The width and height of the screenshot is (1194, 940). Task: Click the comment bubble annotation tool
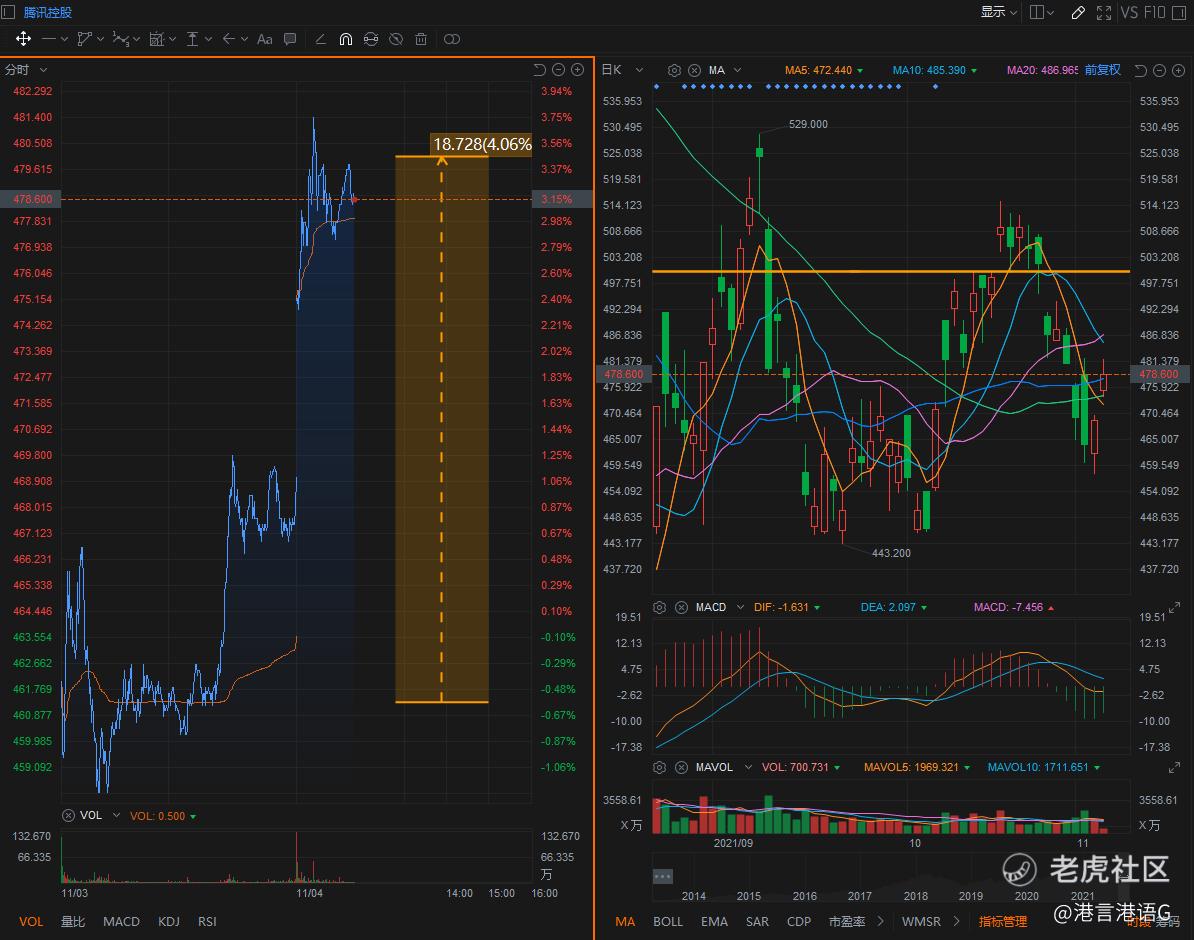point(290,39)
